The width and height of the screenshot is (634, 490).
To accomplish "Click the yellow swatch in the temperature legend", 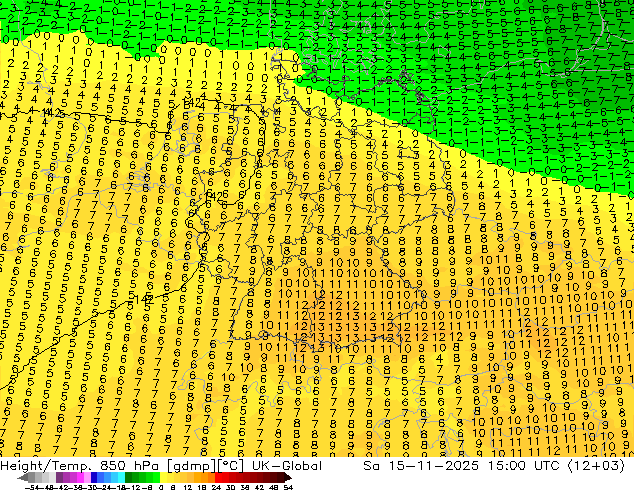I will point(163,478).
